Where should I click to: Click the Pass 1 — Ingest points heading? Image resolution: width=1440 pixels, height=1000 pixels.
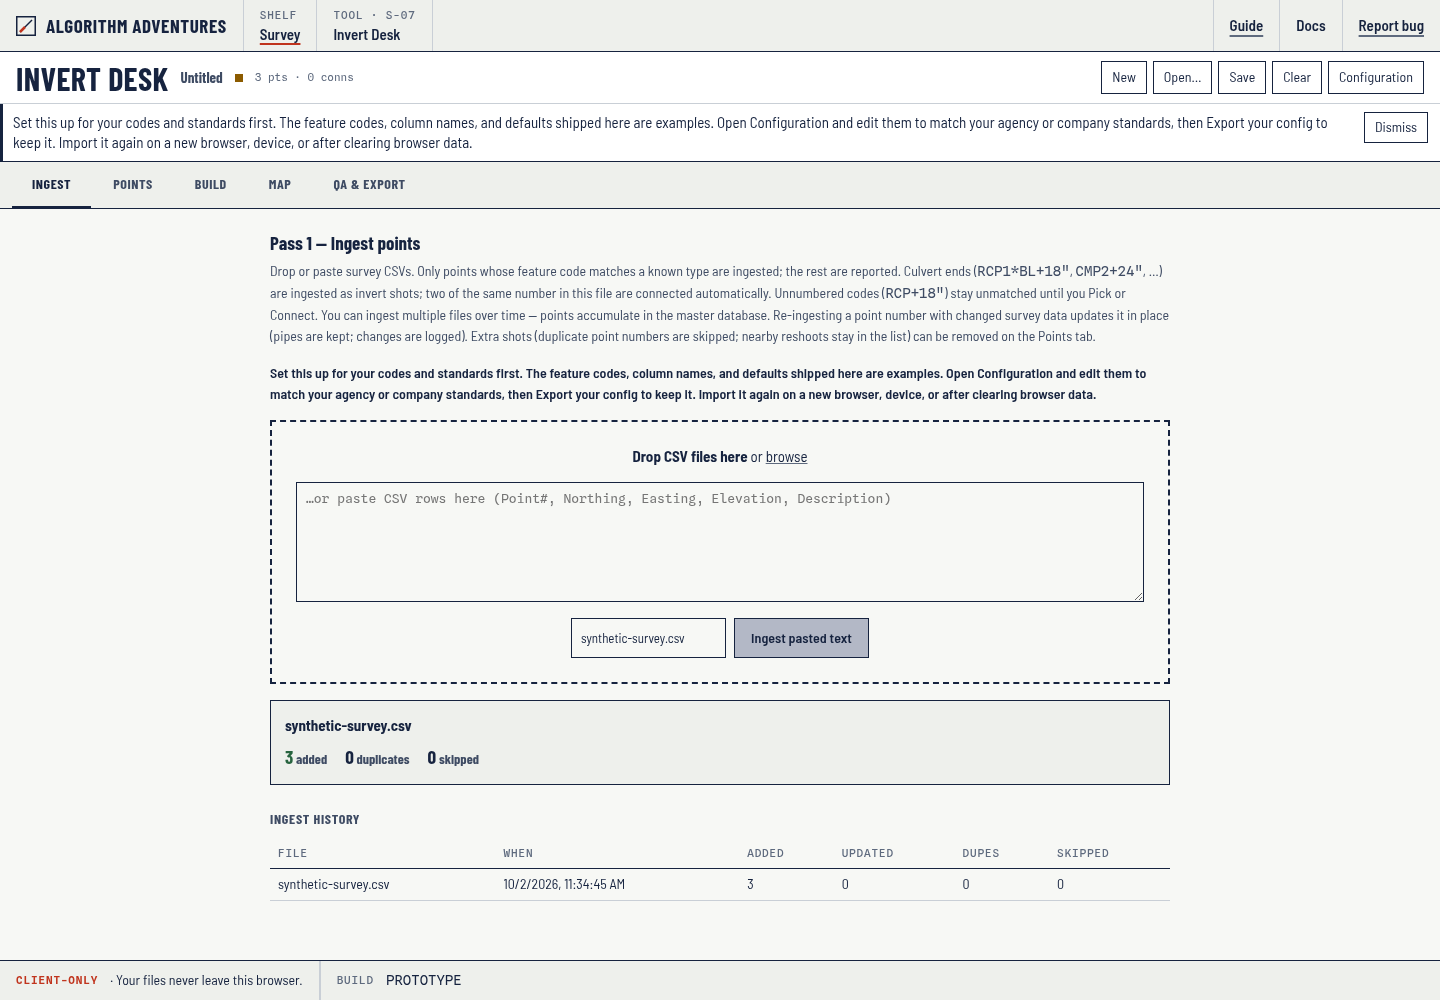(x=345, y=244)
